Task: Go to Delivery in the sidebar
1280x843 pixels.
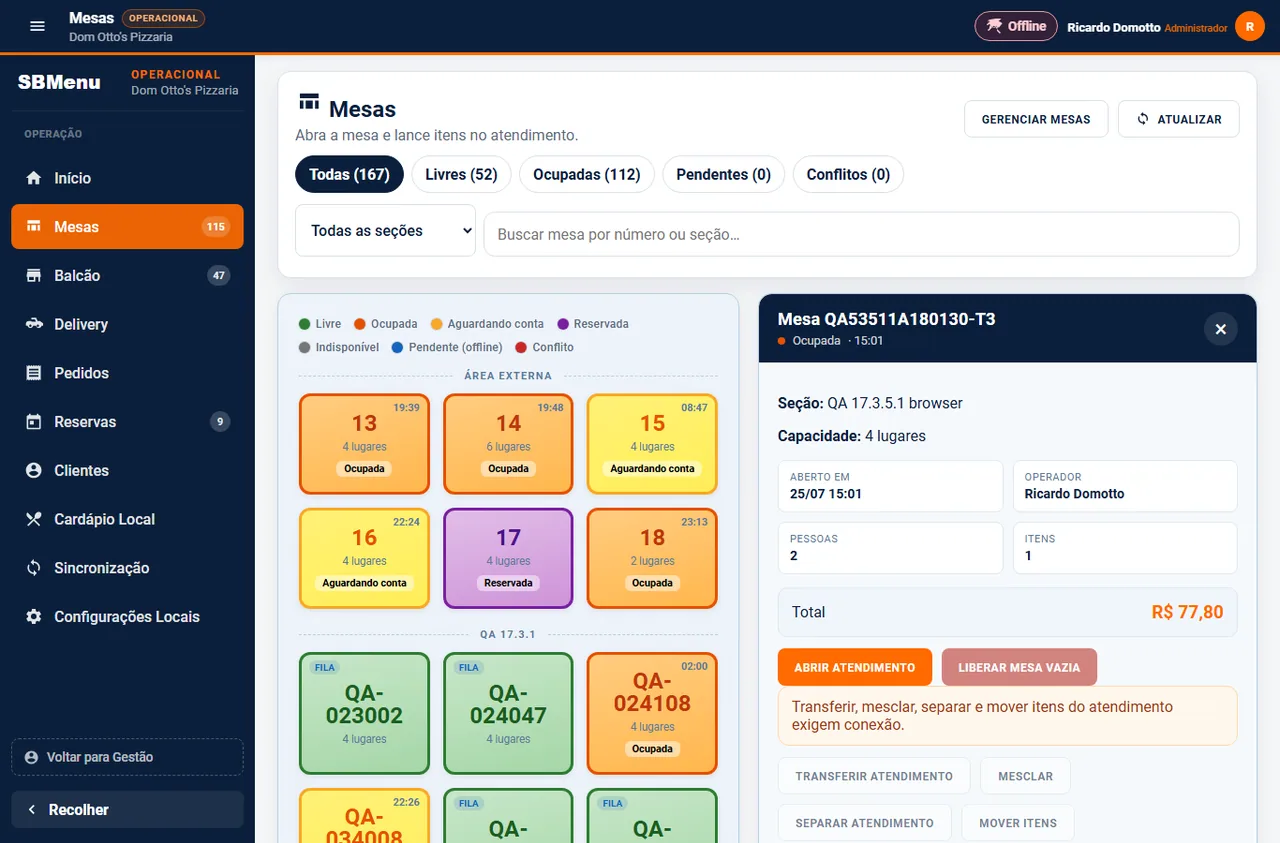Action: 127,324
